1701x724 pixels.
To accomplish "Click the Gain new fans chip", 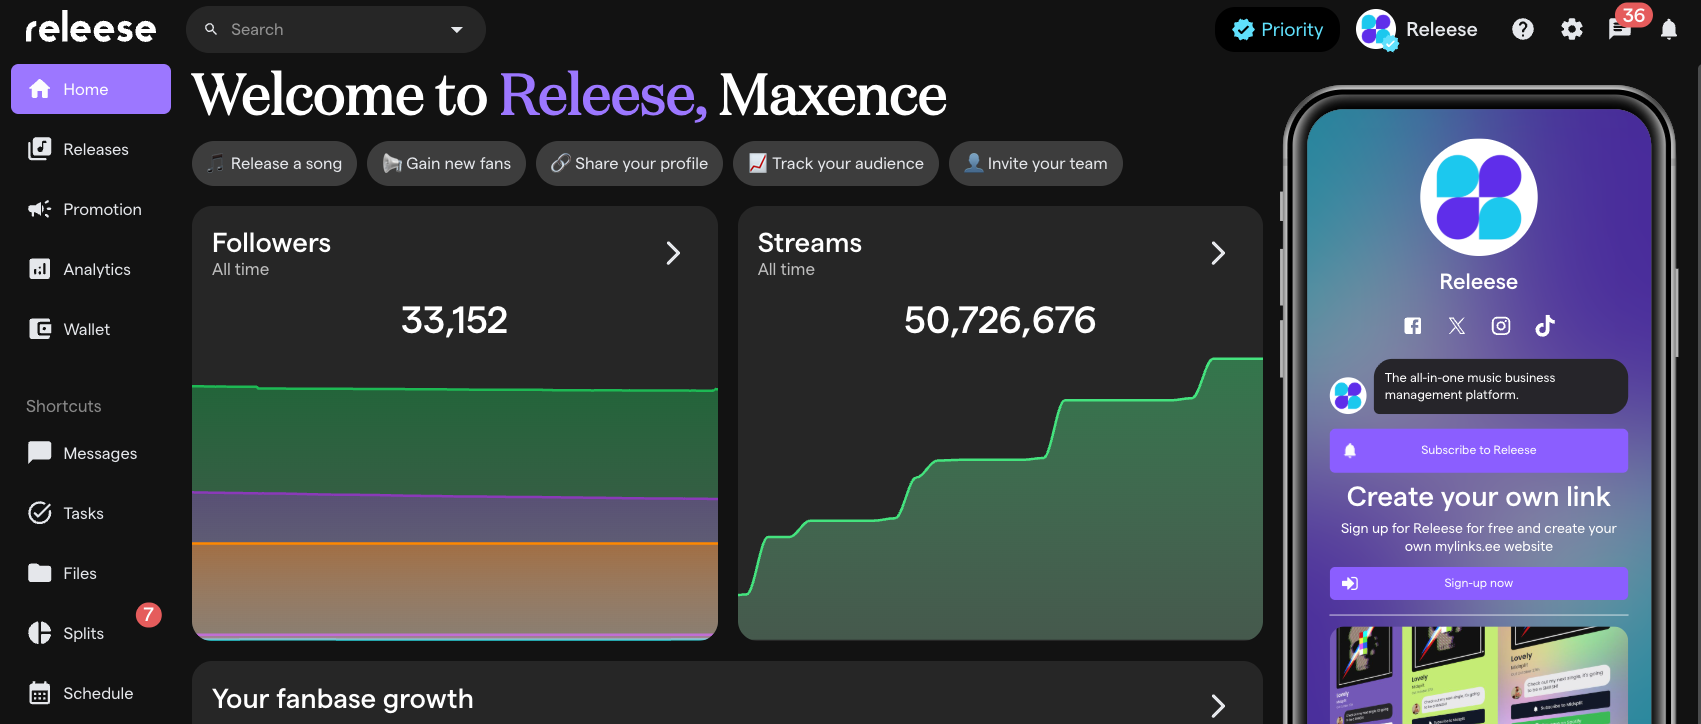I will (446, 163).
